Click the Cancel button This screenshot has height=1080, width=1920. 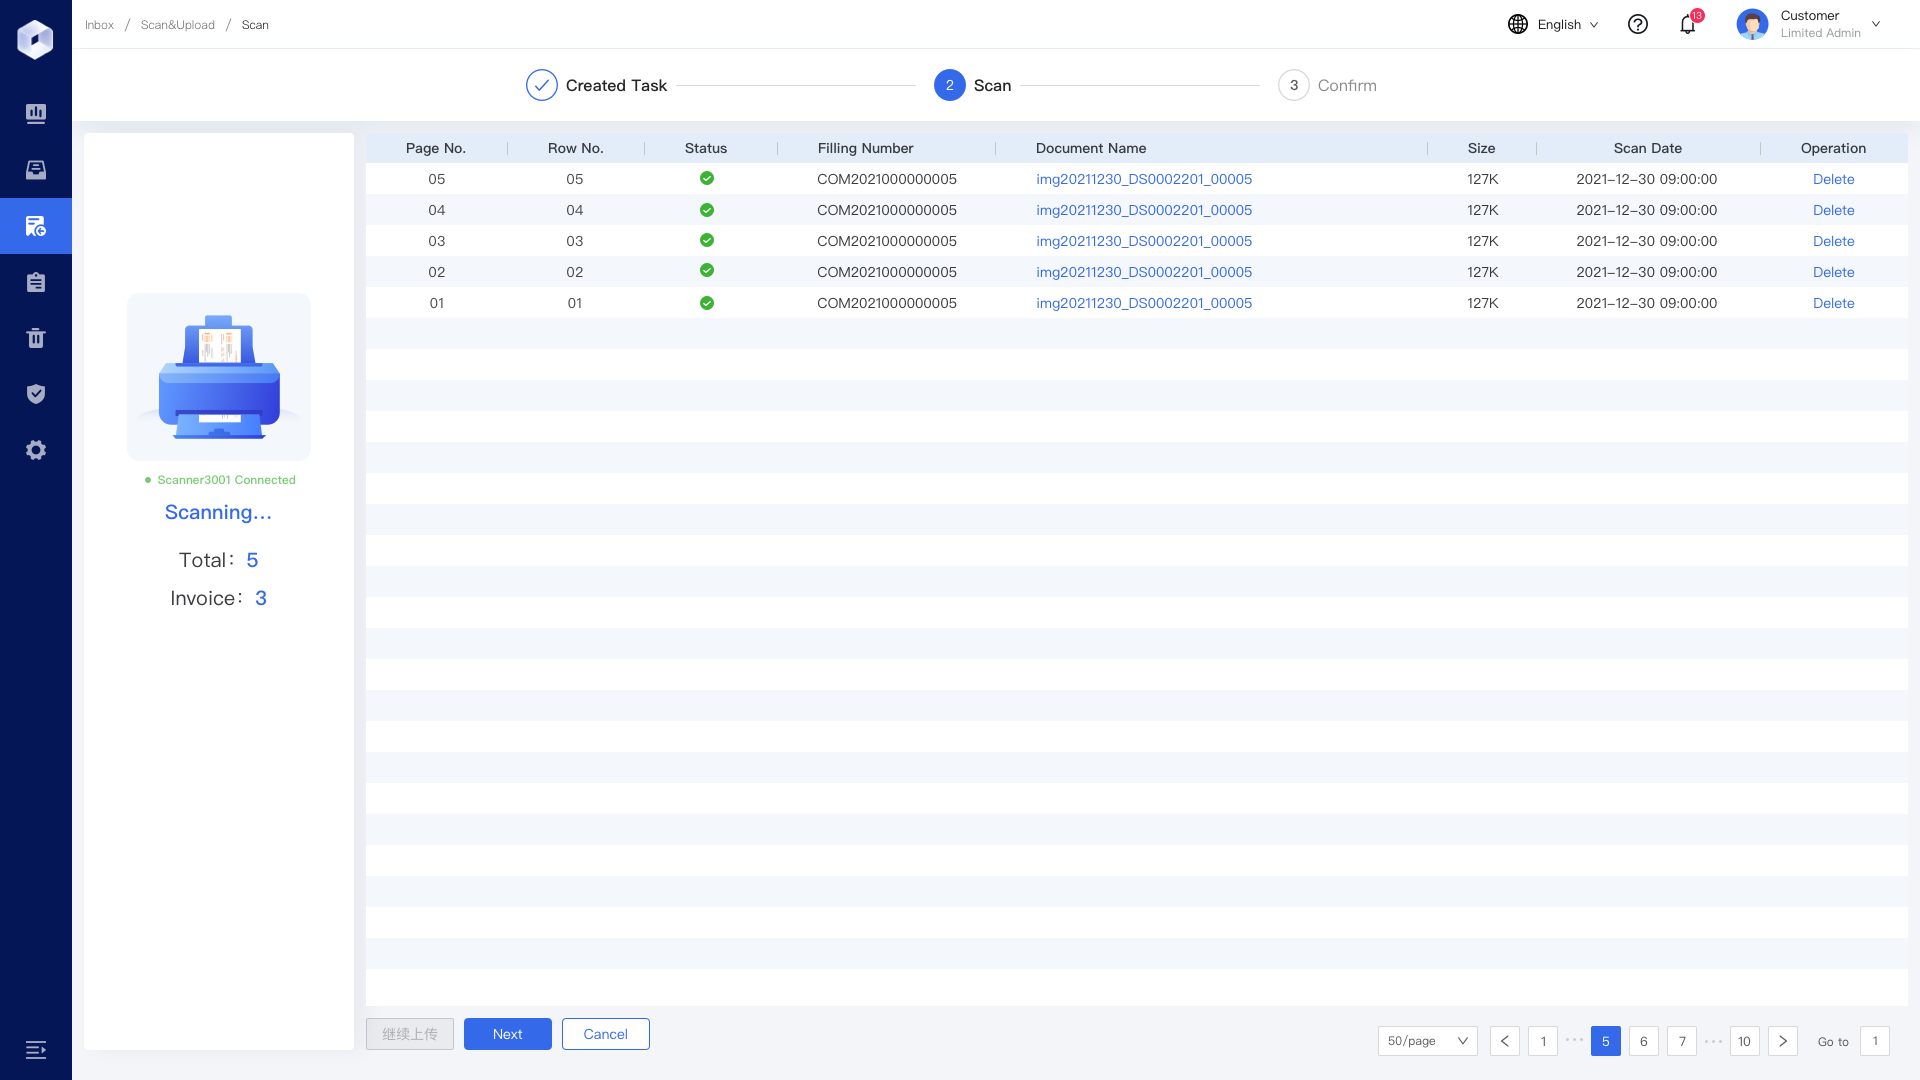click(x=606, y=1034)
